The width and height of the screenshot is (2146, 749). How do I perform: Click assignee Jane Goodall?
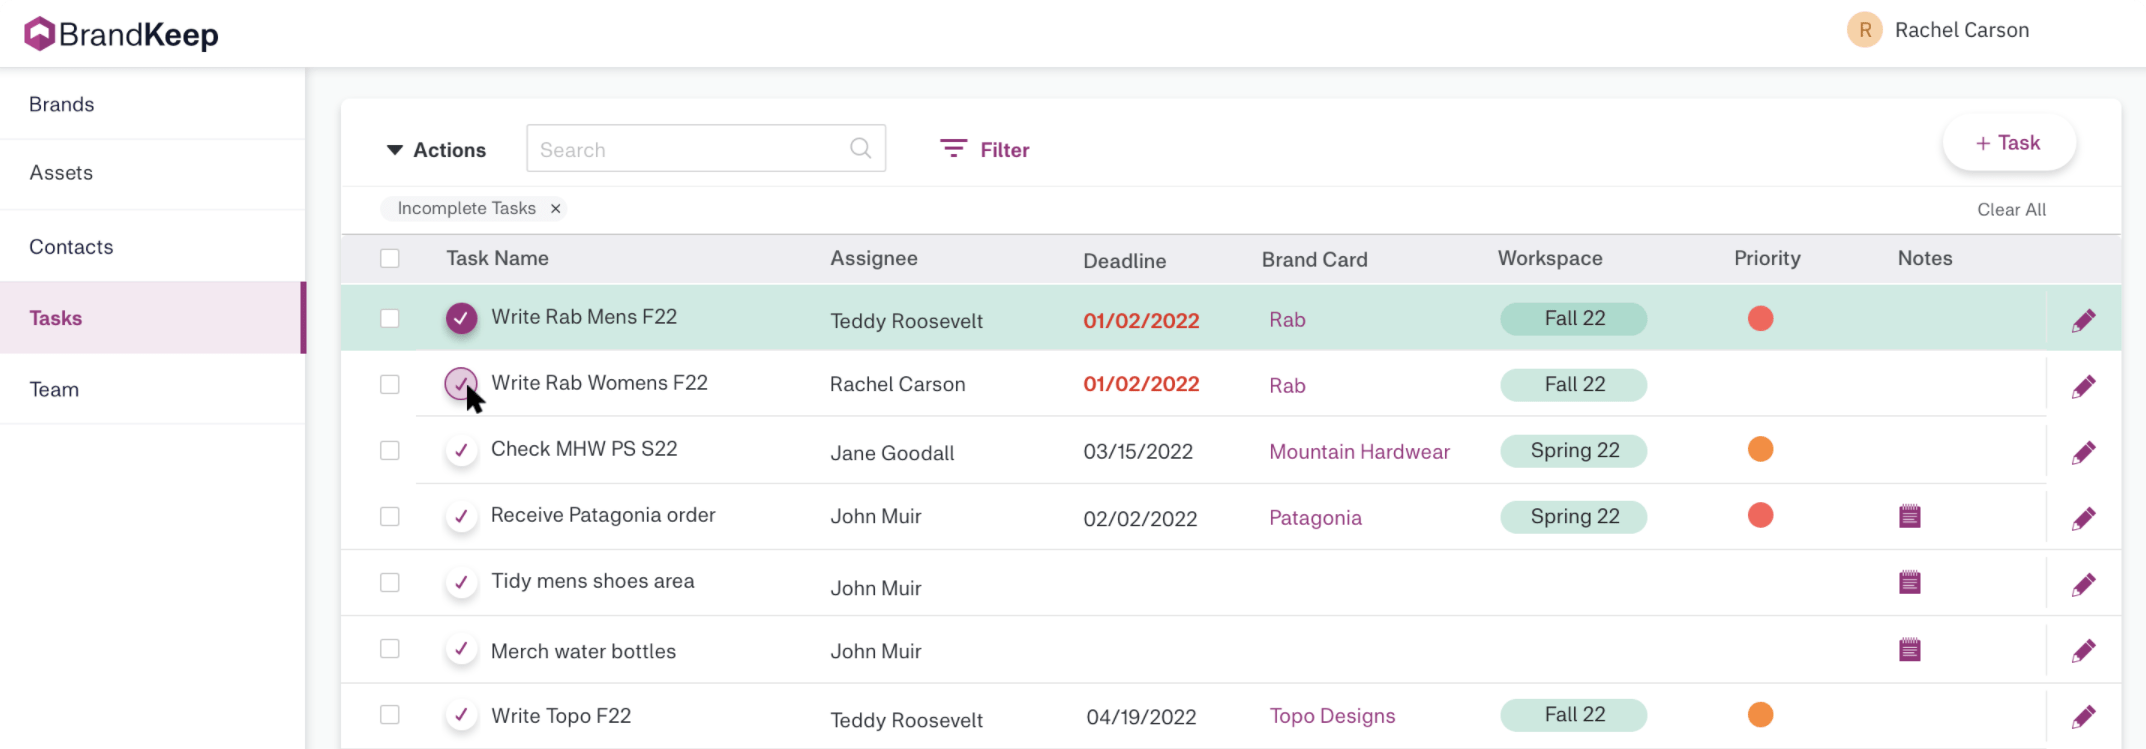pyautogui.click(x=892, y=453)
